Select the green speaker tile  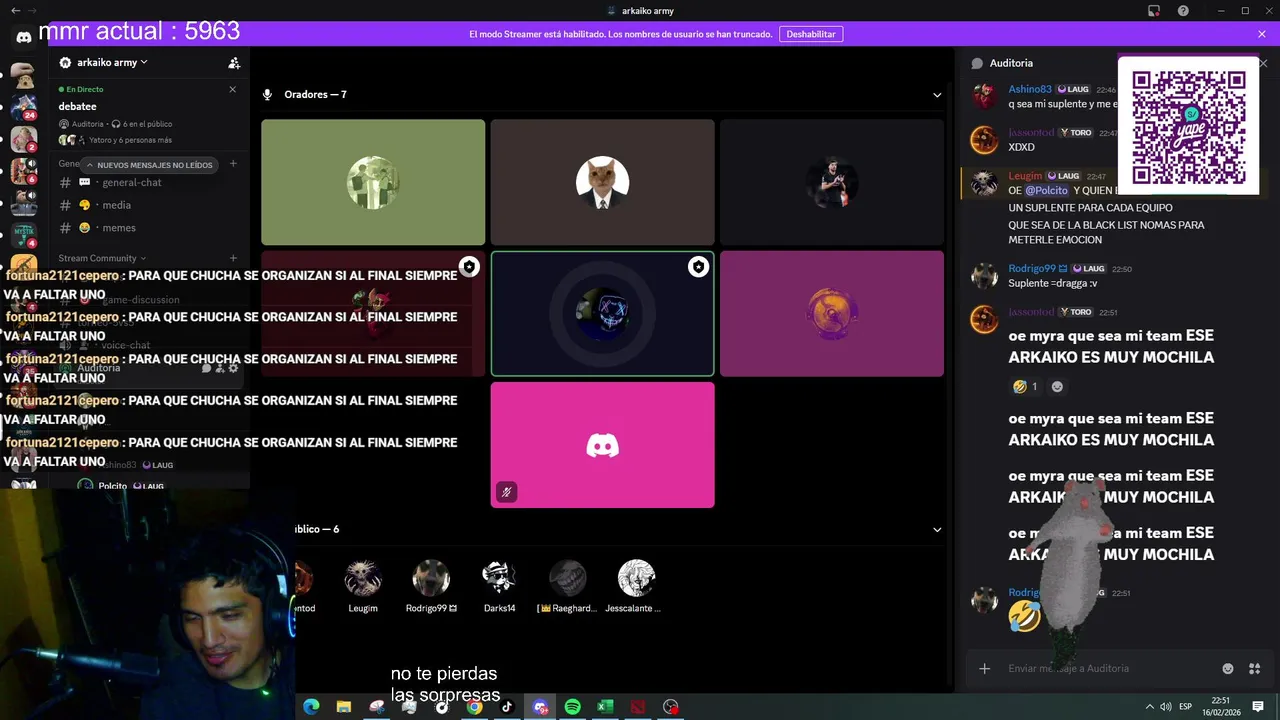tap(373, 182)
